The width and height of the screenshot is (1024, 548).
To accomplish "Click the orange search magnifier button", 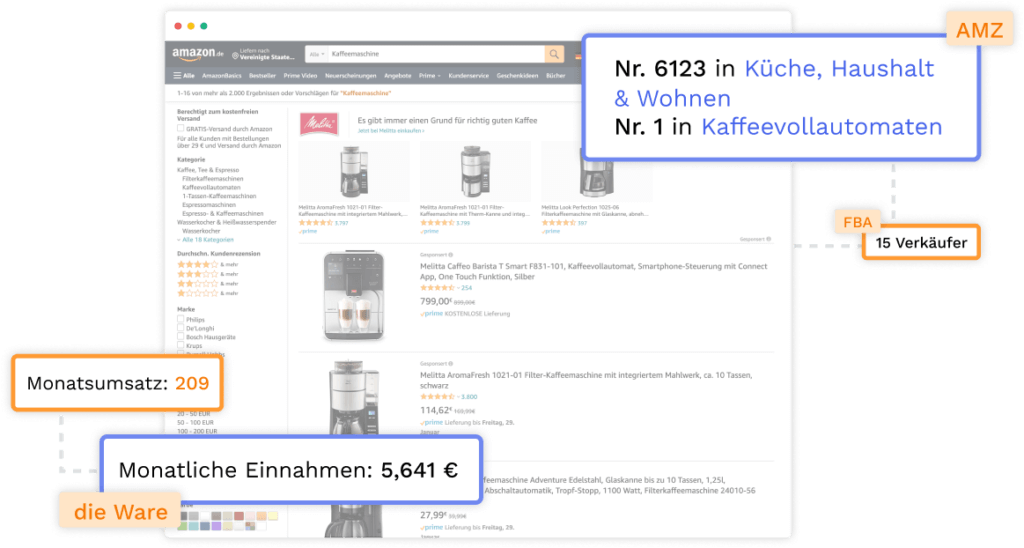I will tap(554, 54).
